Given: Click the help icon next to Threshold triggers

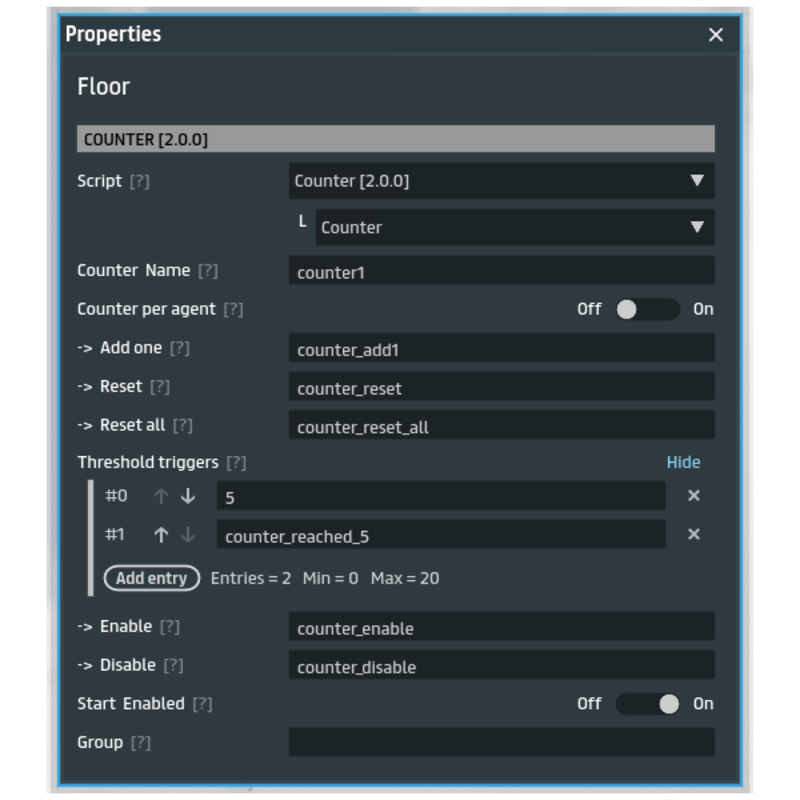Looking at the screenshot, I should point(236,463).
